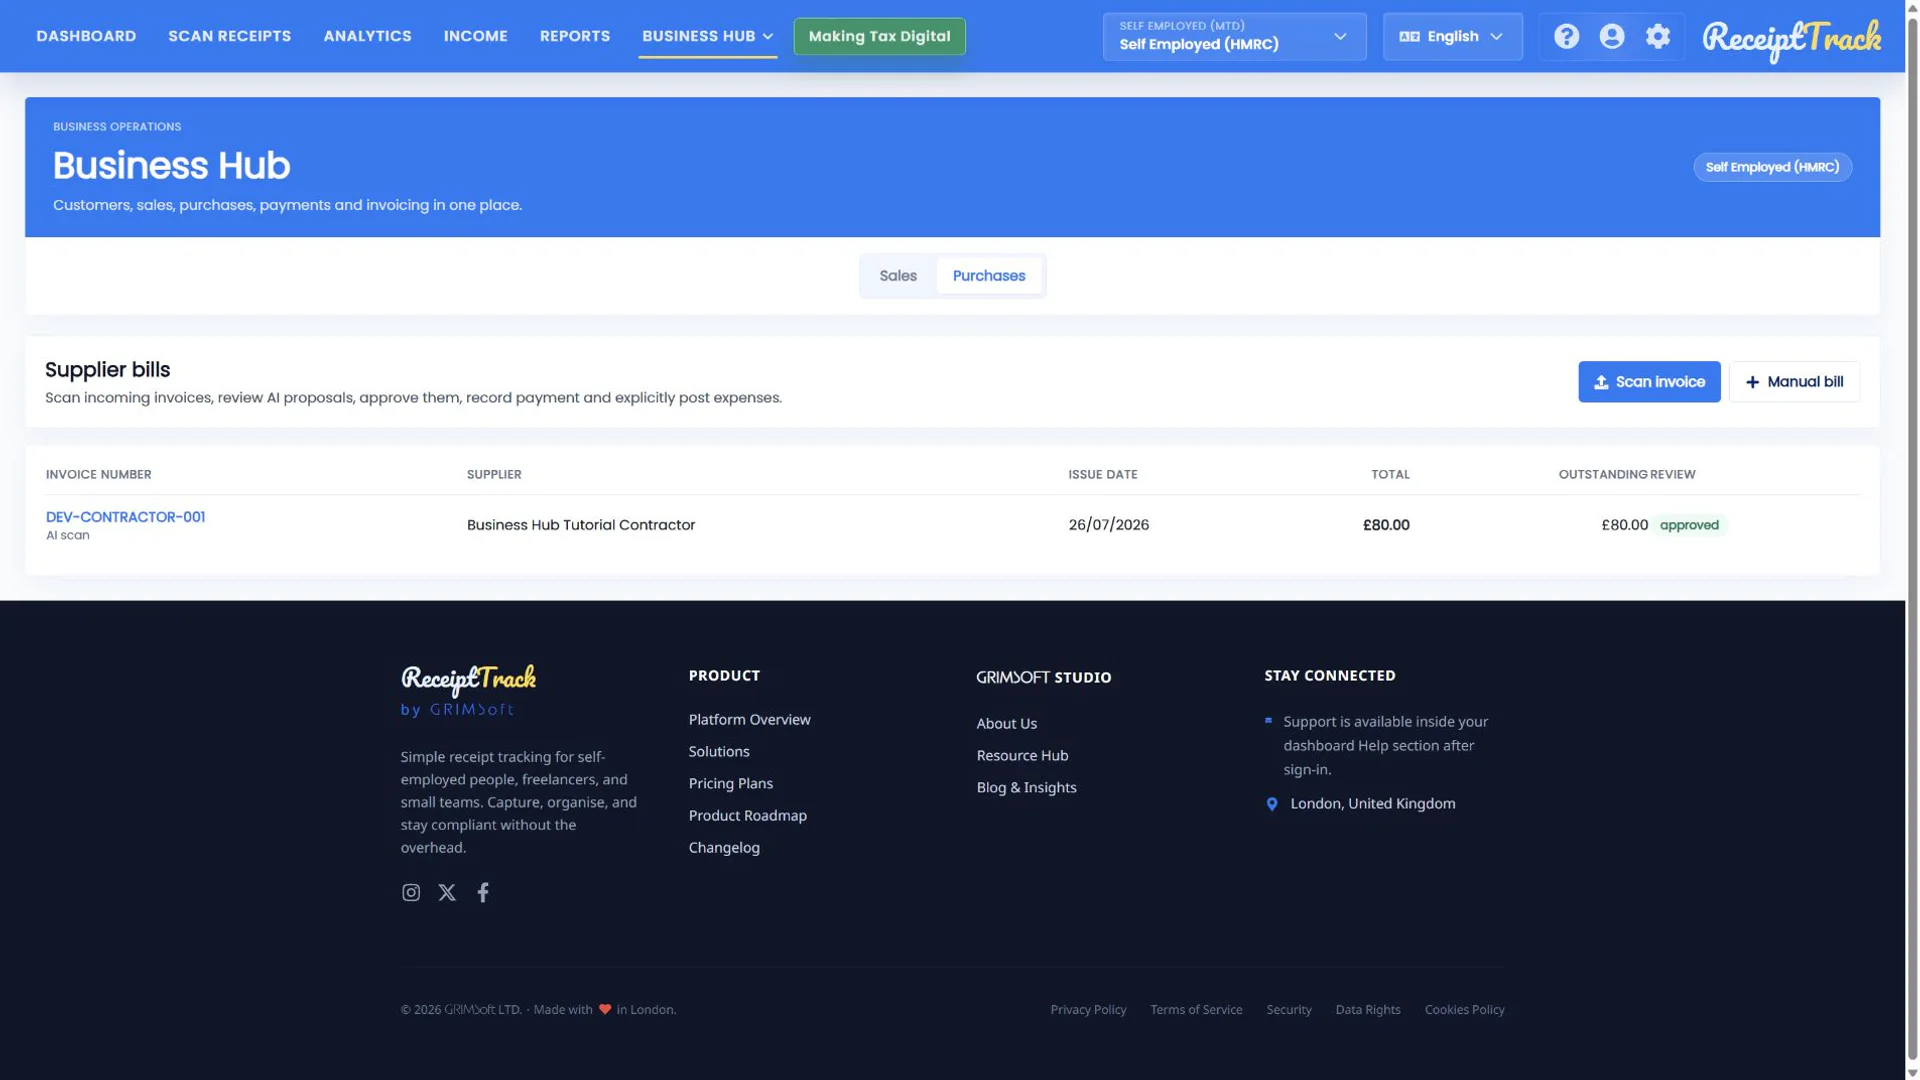Image resolution: width=1920 pixels, height=1080 pixels.
Task: Open Platform Overview footer link
Action: click(749, 720)
